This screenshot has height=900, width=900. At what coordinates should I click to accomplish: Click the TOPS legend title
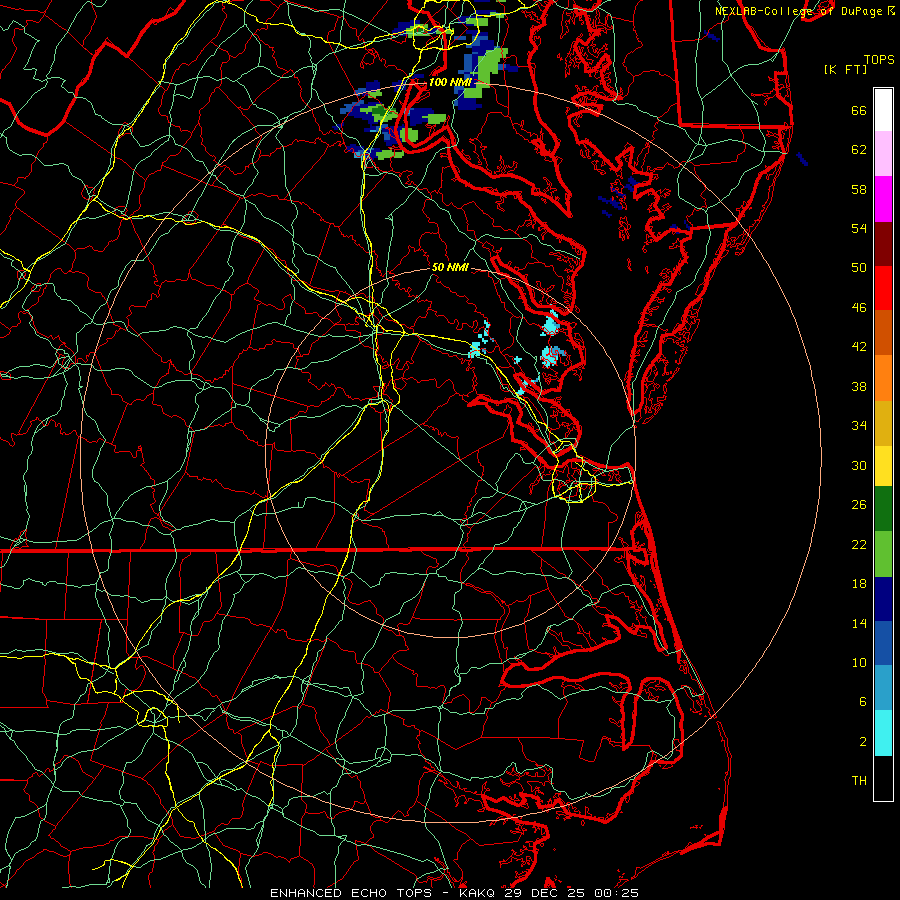[879, 59]
